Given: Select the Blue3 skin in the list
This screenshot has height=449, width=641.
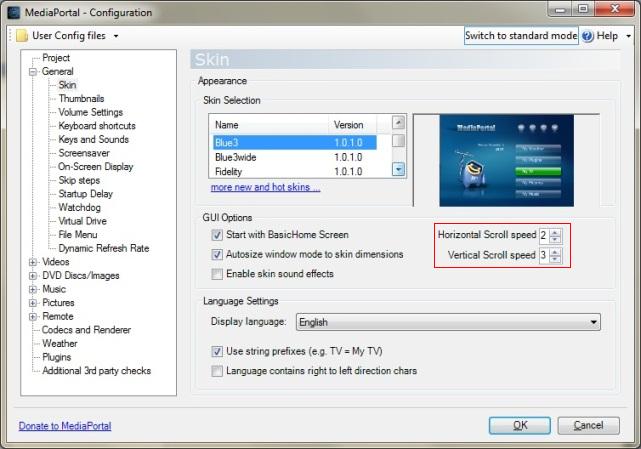Looking at the screenshot, I should [x=294, y=143].
